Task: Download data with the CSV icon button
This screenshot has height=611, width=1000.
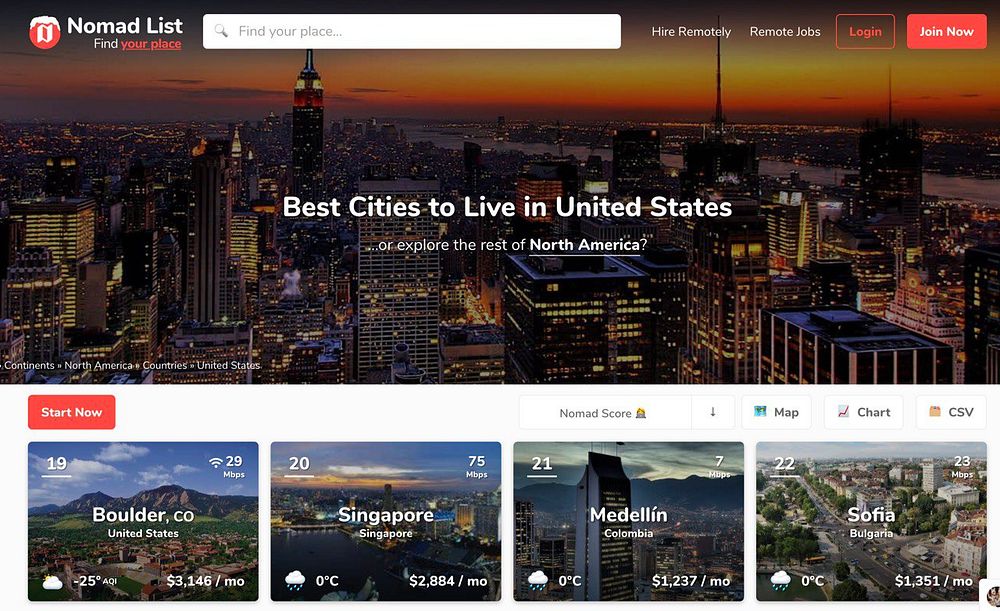Action: [x=951, y=412]
